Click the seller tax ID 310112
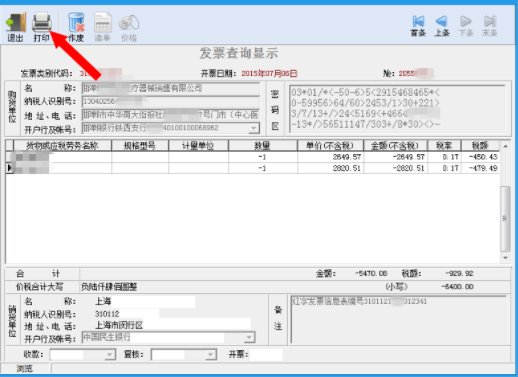518x377 pixels. pyautogui.click(x=107, y=314)
